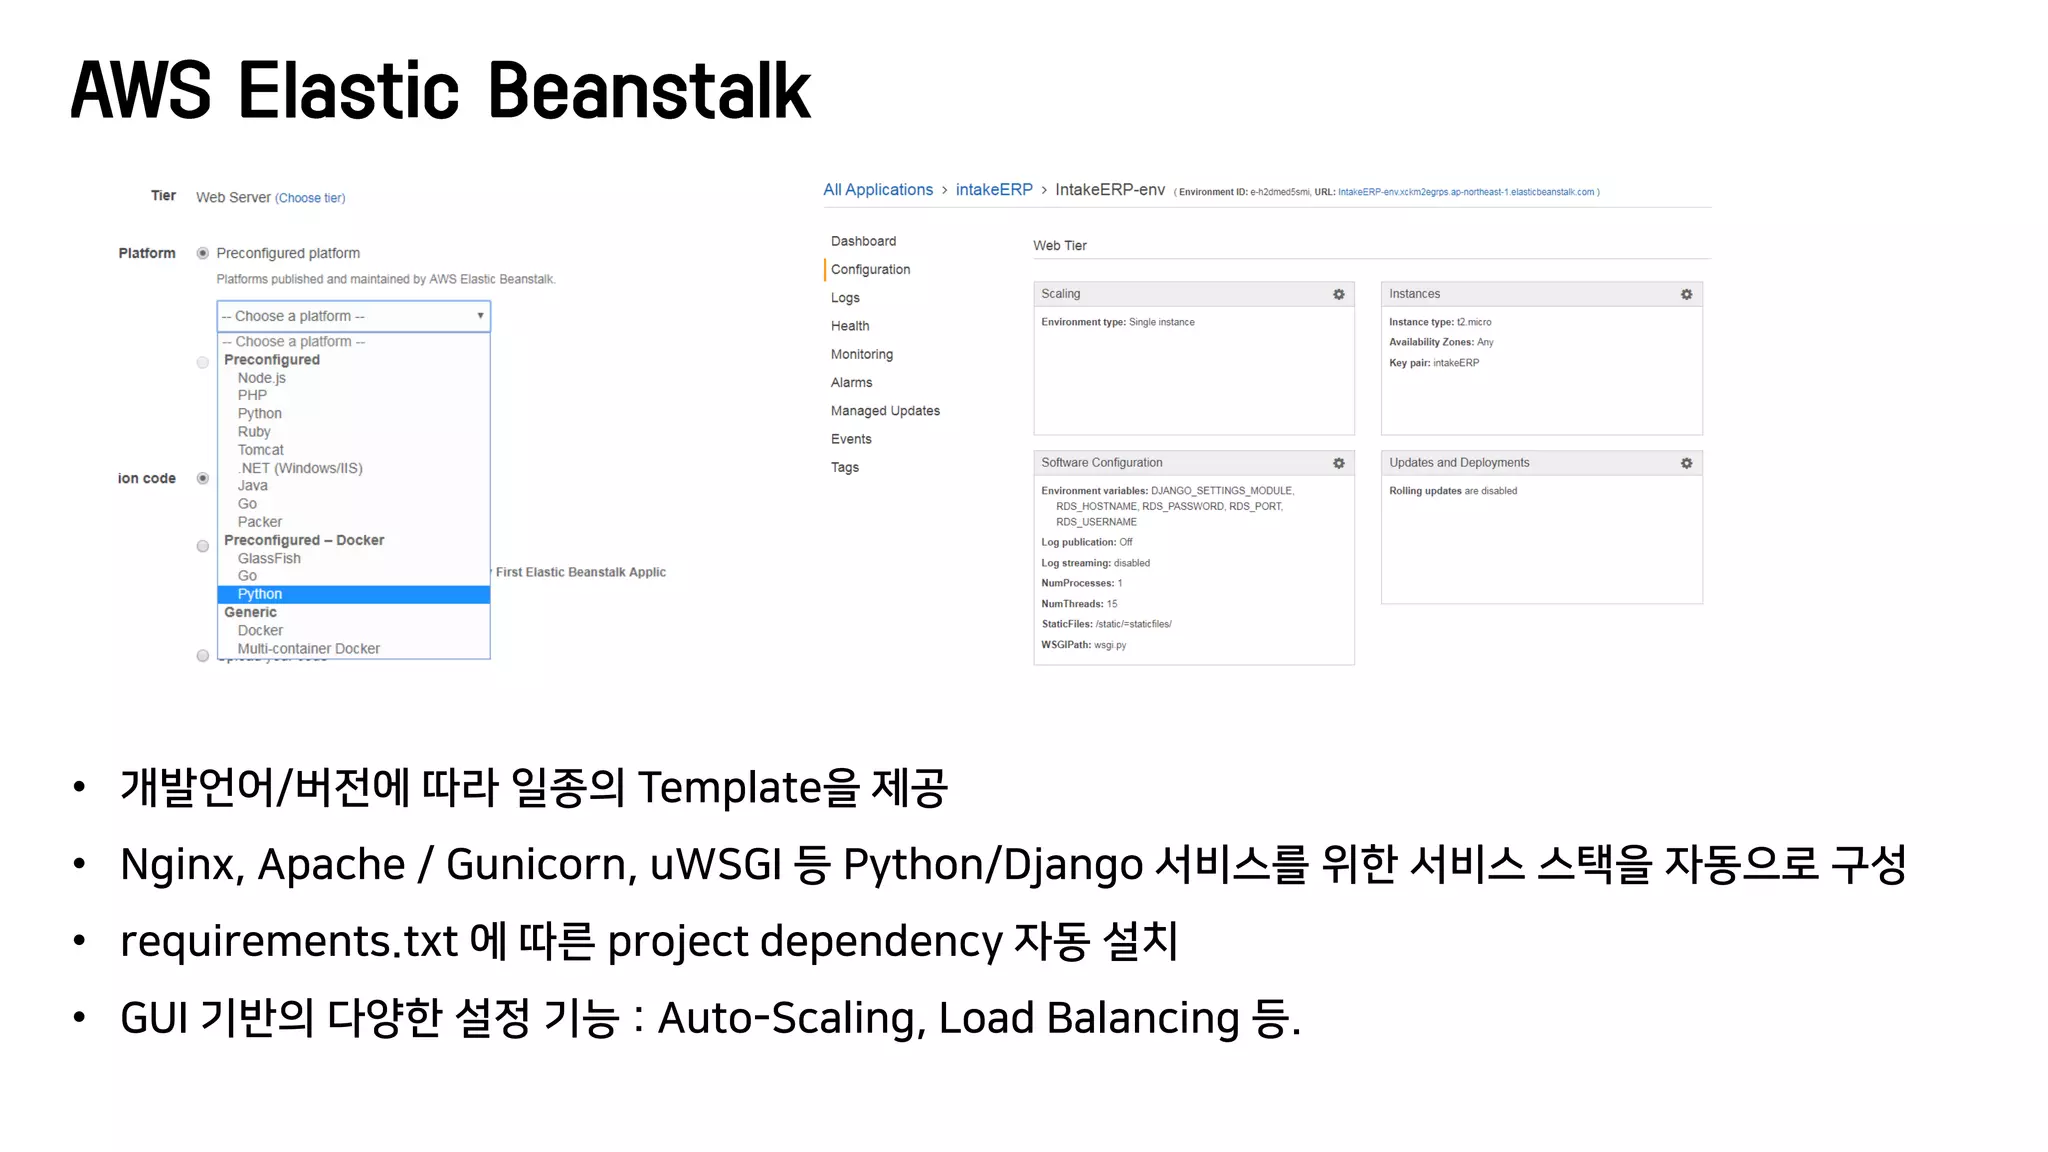Choose Java from the platform list
Image resolution: width=2048 pixels, height=1152 pixels.
(x=252, y=486)
